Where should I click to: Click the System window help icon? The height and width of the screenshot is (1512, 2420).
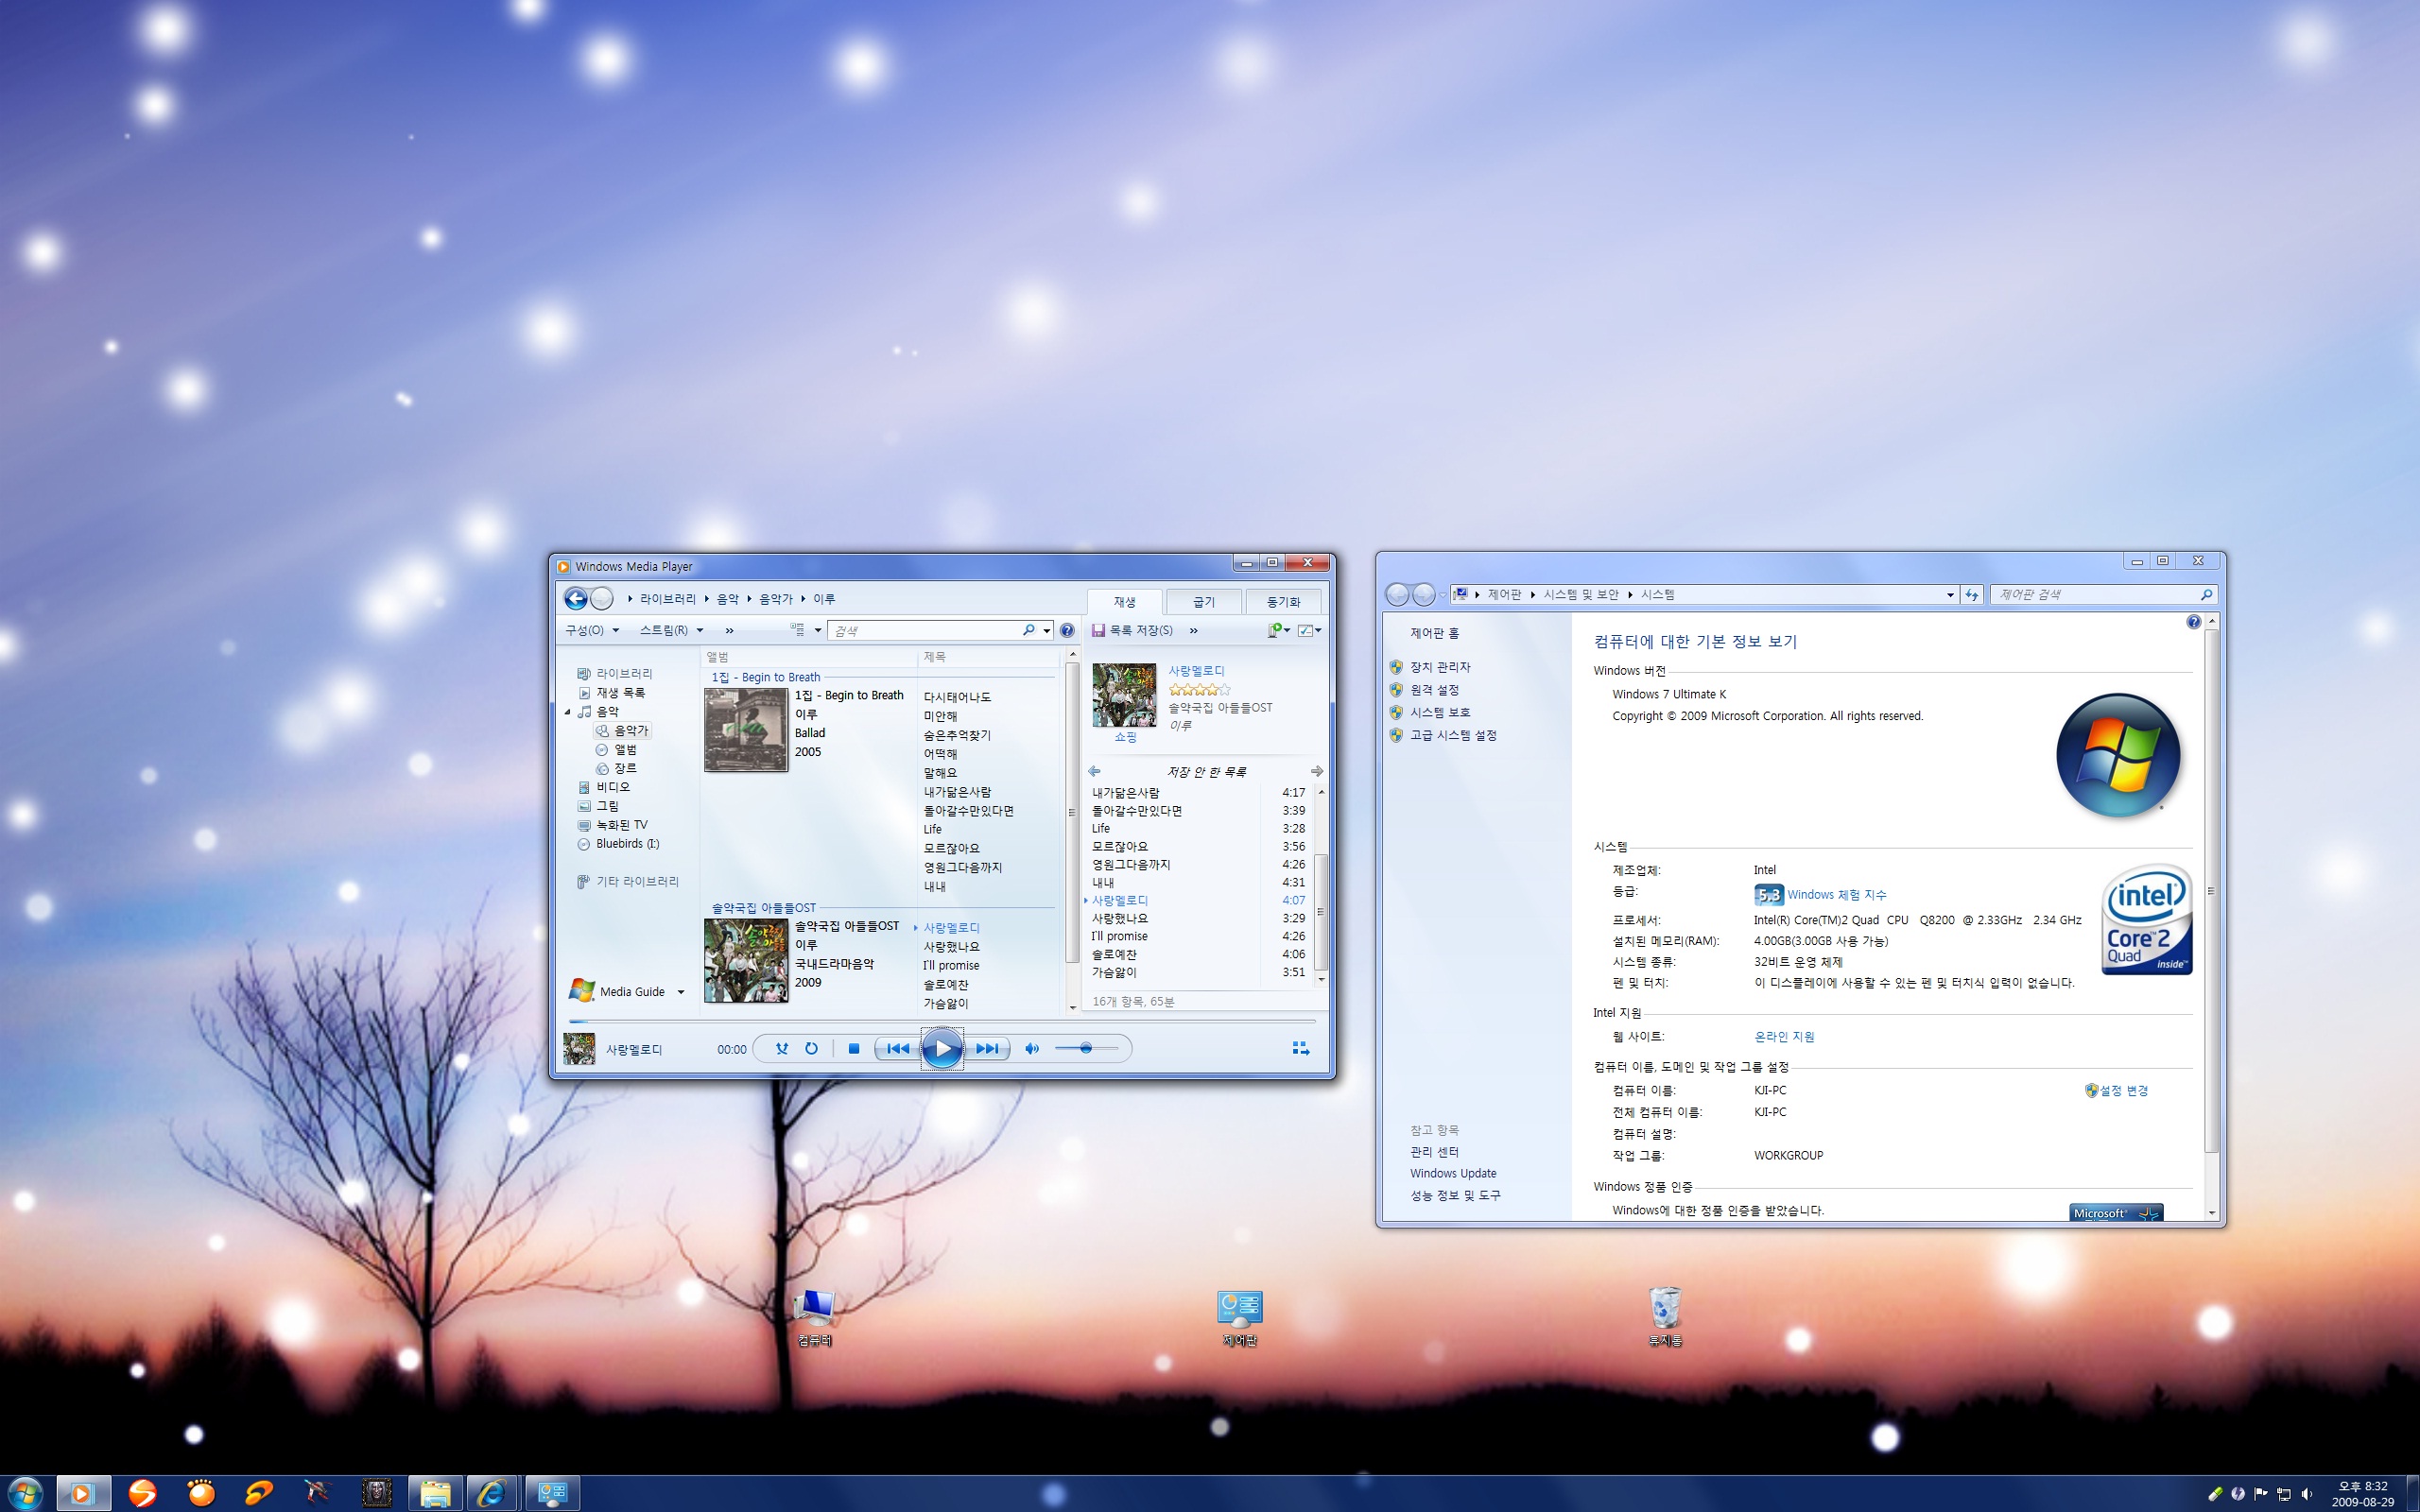point(2193,622)
